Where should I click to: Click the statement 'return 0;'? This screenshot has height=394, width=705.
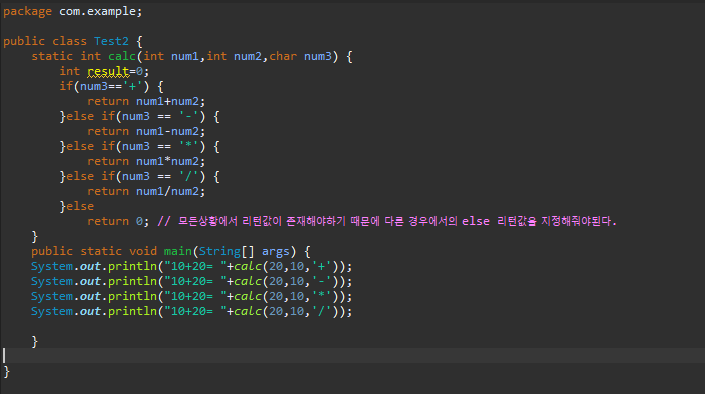coord(118,221)
